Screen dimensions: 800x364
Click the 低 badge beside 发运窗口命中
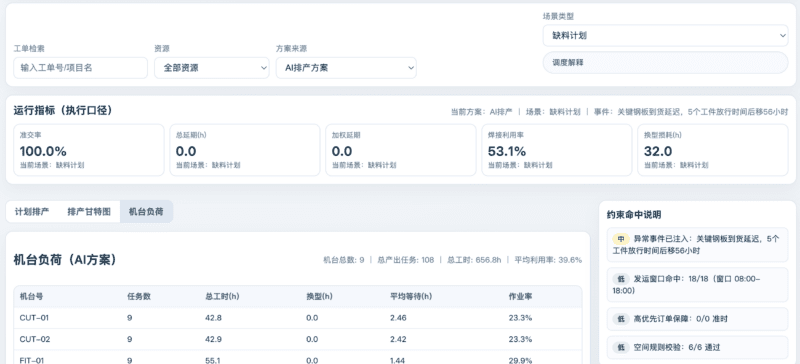[x=621, y=278]
